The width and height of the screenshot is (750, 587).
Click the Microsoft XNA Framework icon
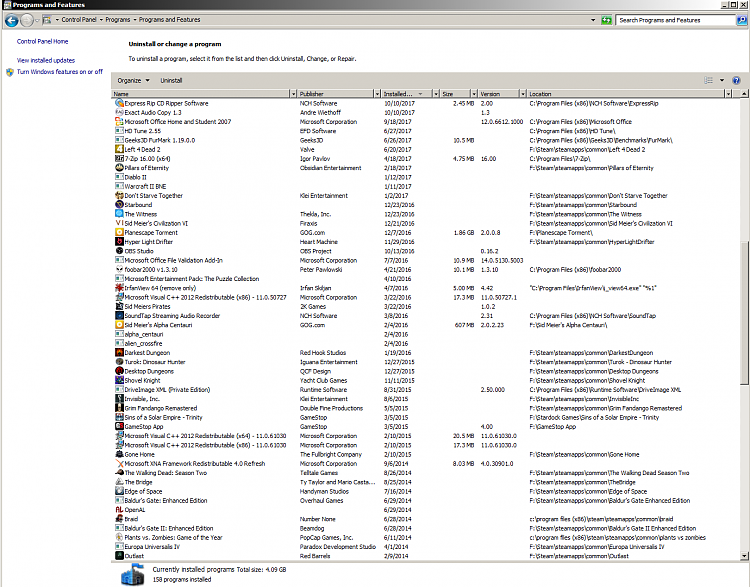119,463
